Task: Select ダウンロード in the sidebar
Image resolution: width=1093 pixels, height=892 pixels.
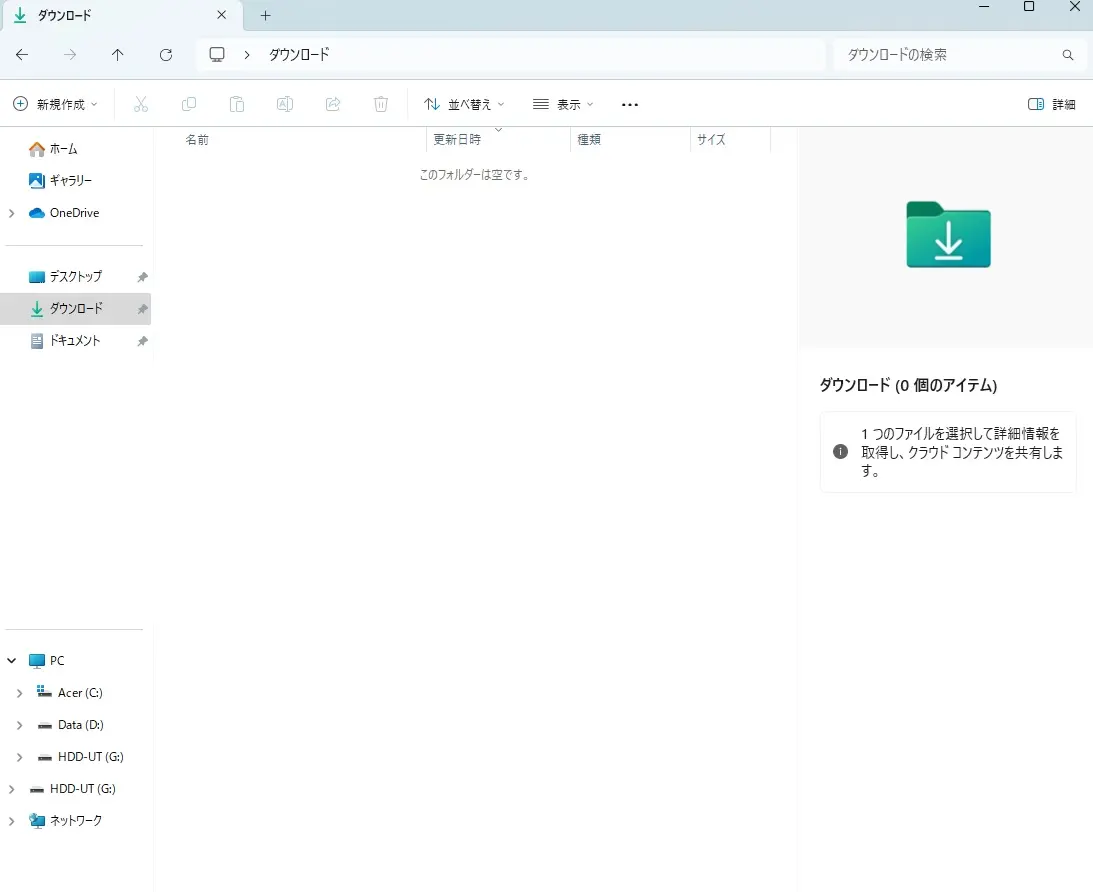Action: (76, 309)
